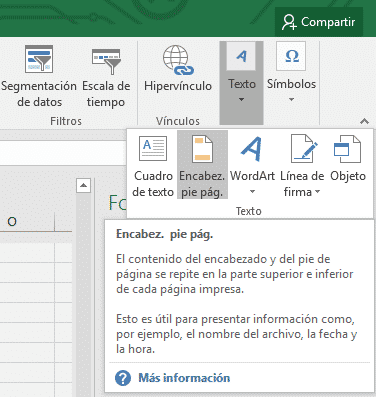Select Encabez. pie pág. header footer option

tap(202, 165)
